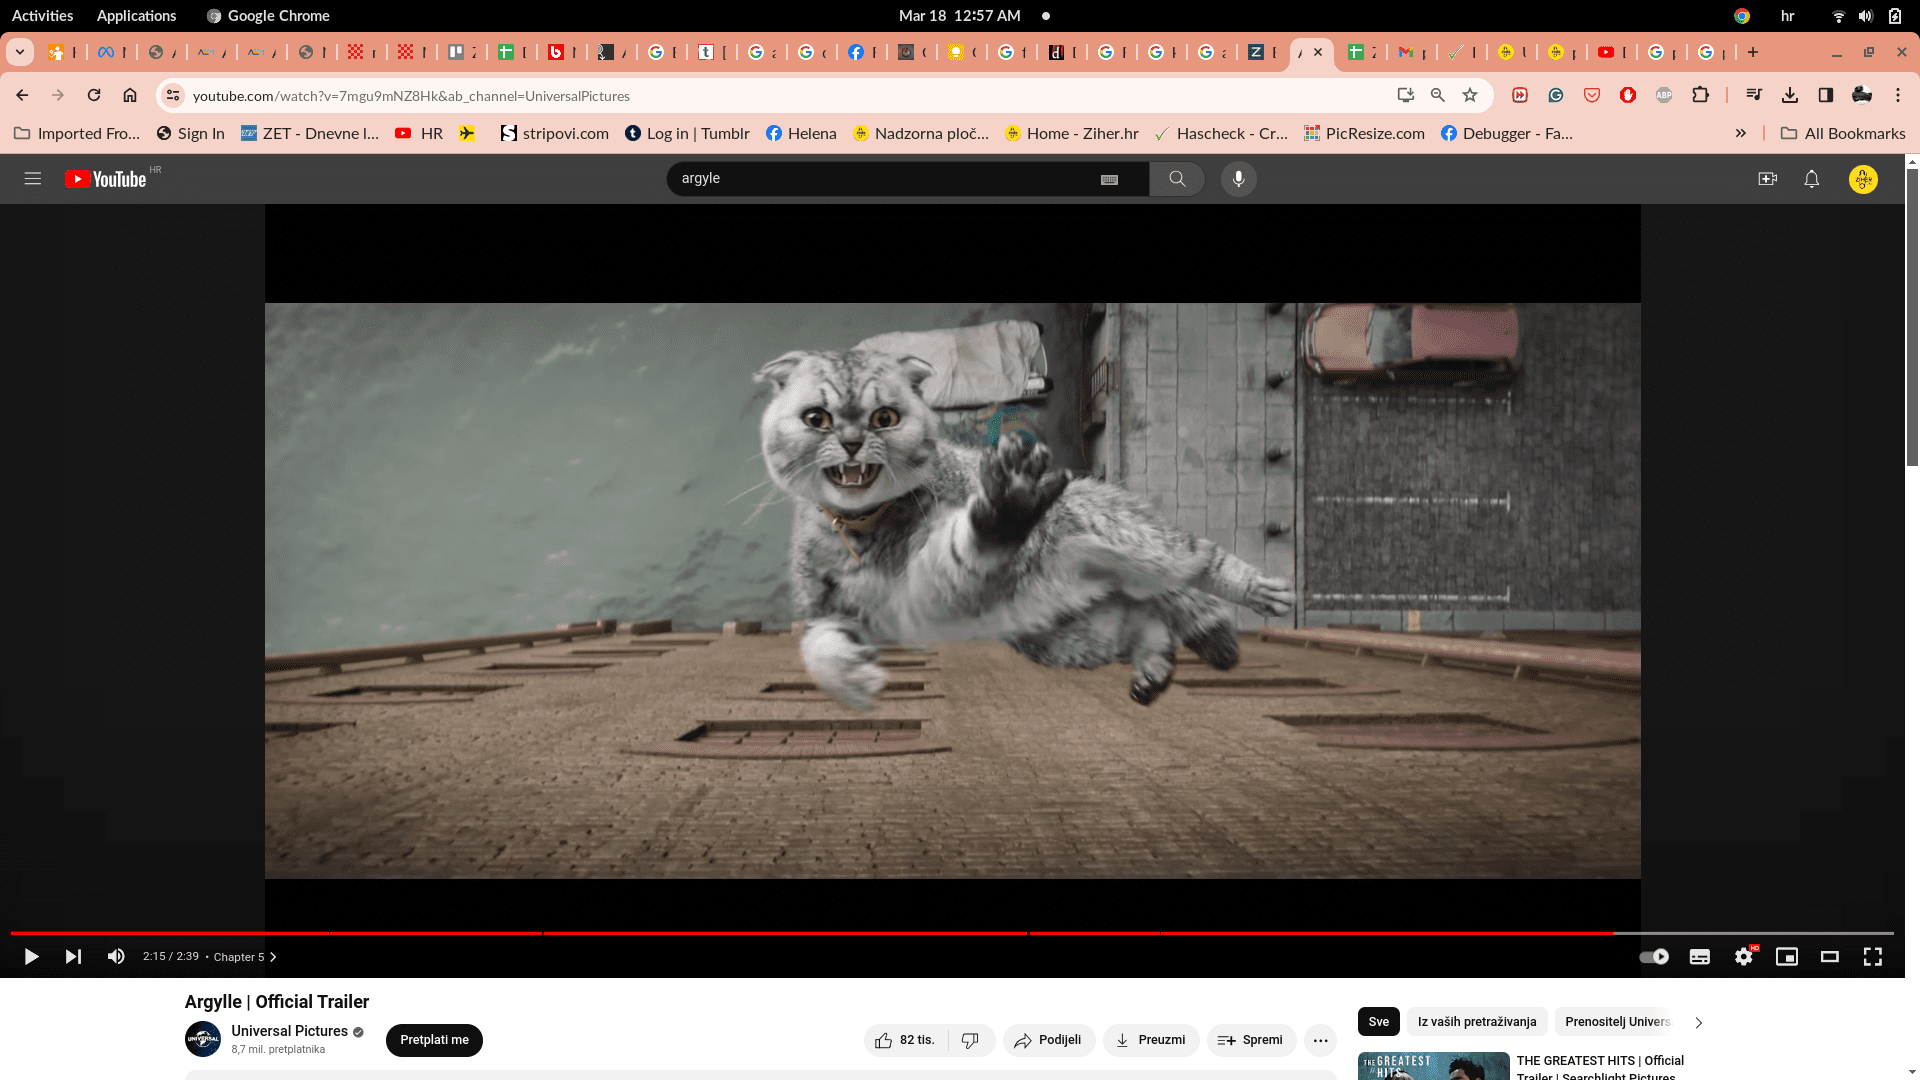
Task: Open the Log in | Tumblr bookmark
Action: point(687,133)
